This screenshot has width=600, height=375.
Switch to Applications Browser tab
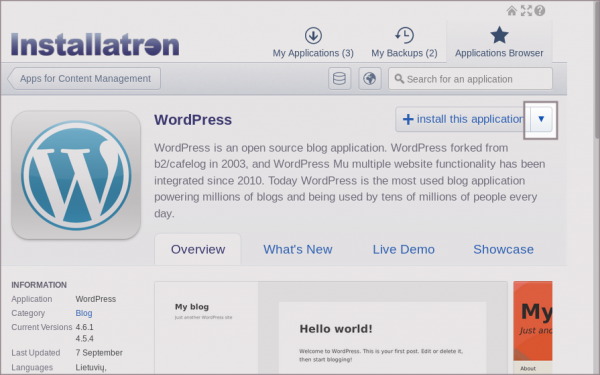(x=499, y=42)
